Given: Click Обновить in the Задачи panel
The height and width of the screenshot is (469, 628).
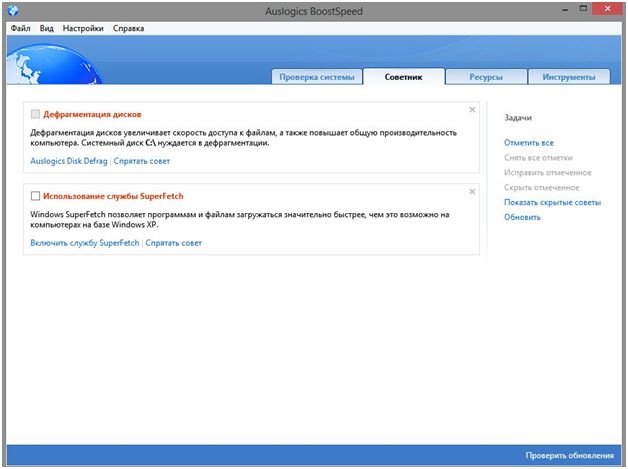Looking at the screenshot, I should (523, 217).
